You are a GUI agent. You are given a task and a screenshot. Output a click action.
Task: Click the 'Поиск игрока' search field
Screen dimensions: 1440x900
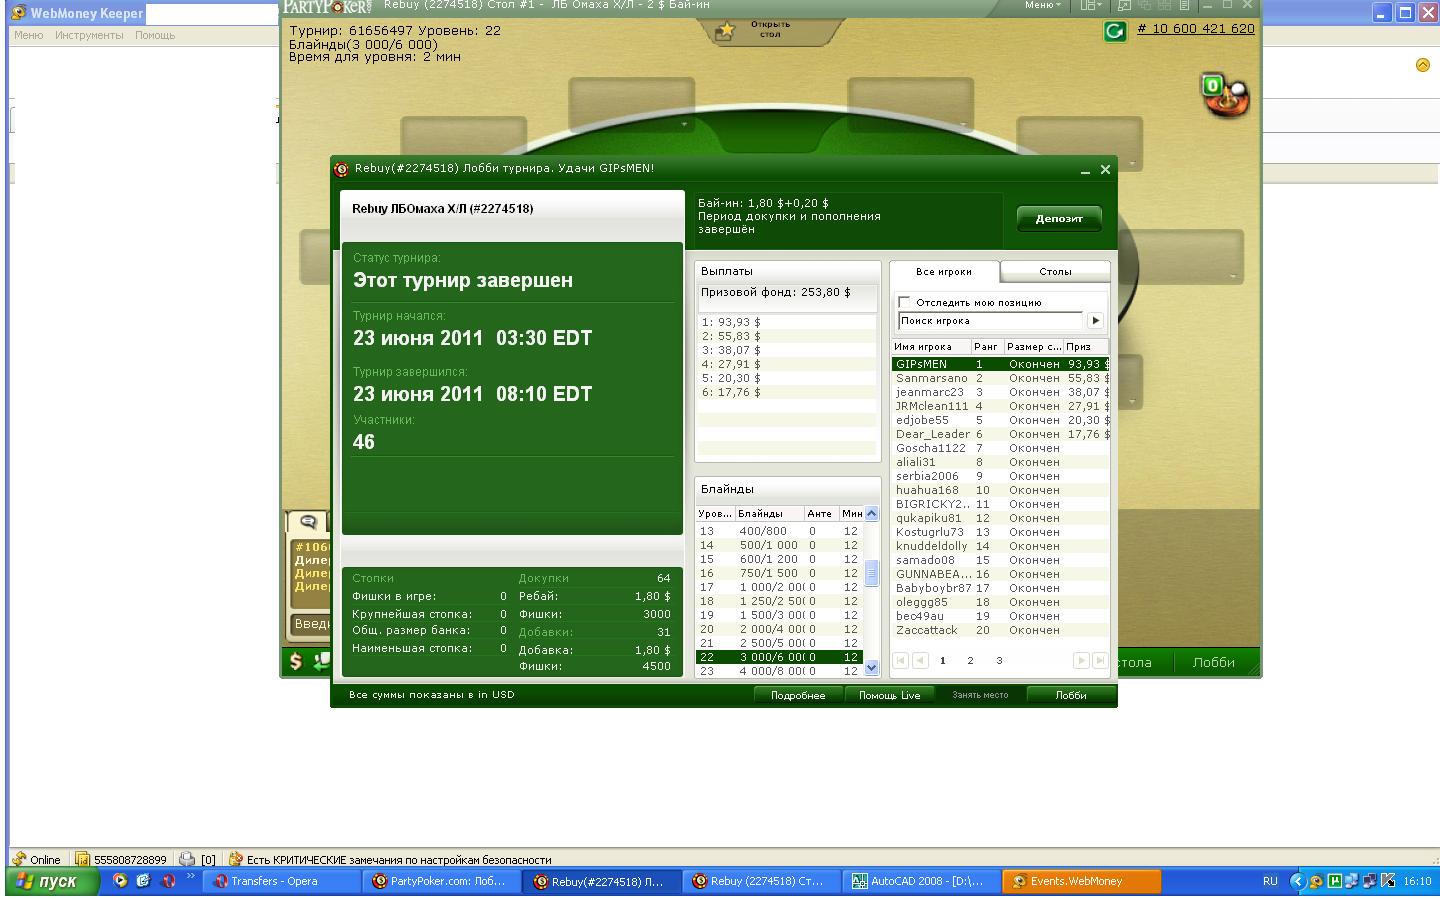click(x=990, y=321)
